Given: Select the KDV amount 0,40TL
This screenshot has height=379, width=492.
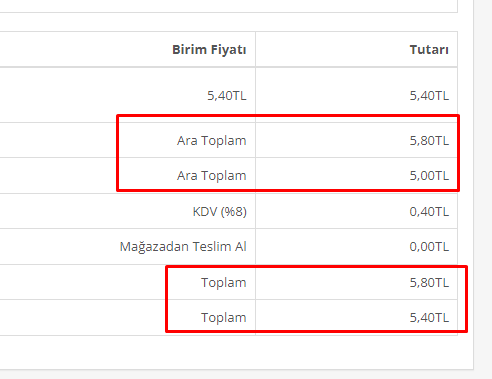Looking at the screenshot, I should point(429,212).
